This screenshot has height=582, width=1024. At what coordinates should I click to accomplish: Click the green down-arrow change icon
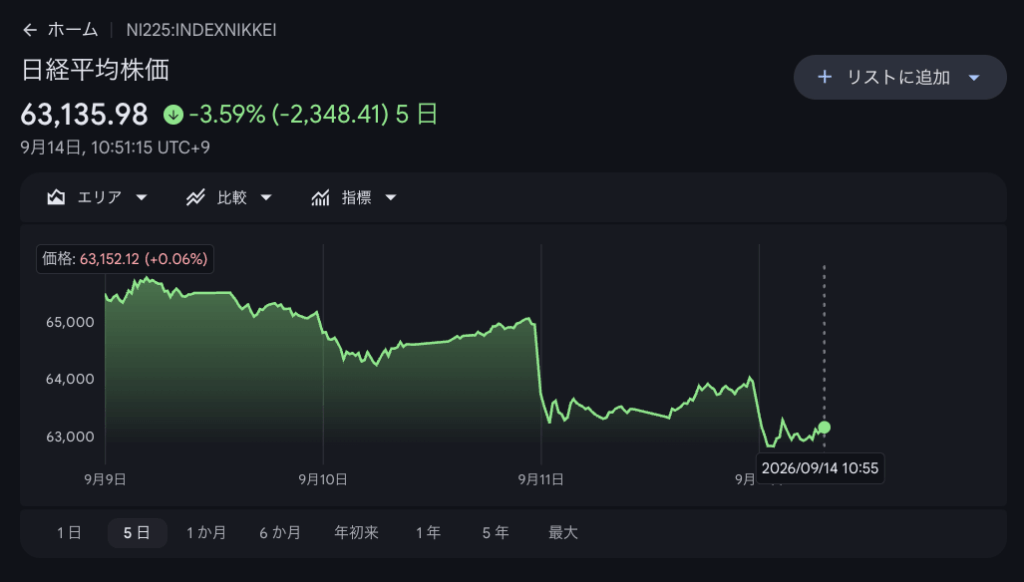click(x=173, y=115)
